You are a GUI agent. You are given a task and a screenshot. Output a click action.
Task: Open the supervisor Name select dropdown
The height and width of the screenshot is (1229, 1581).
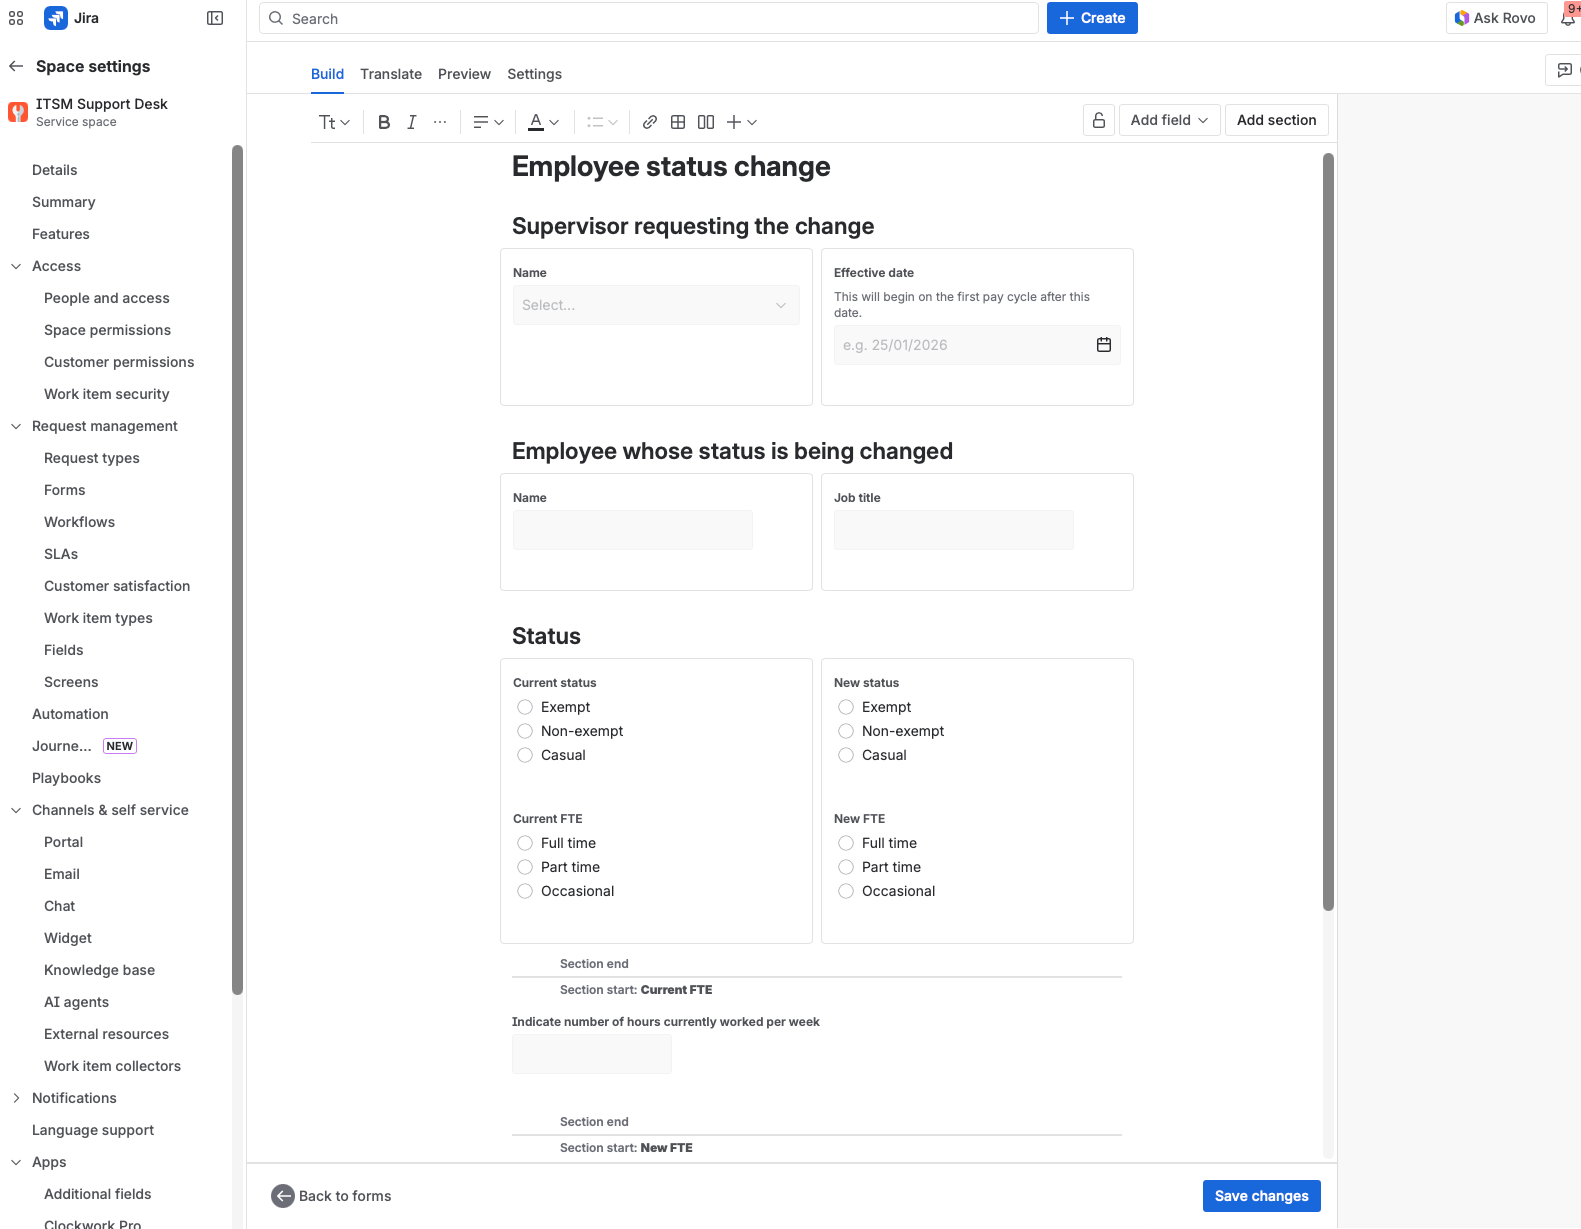656,305
